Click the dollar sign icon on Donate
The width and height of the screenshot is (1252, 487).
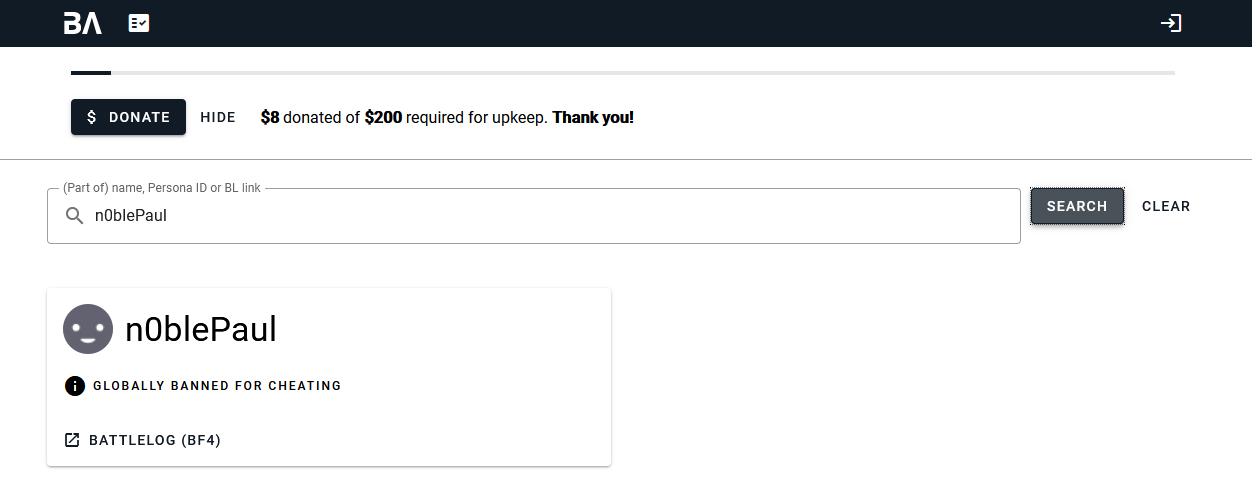pos(92,117)
